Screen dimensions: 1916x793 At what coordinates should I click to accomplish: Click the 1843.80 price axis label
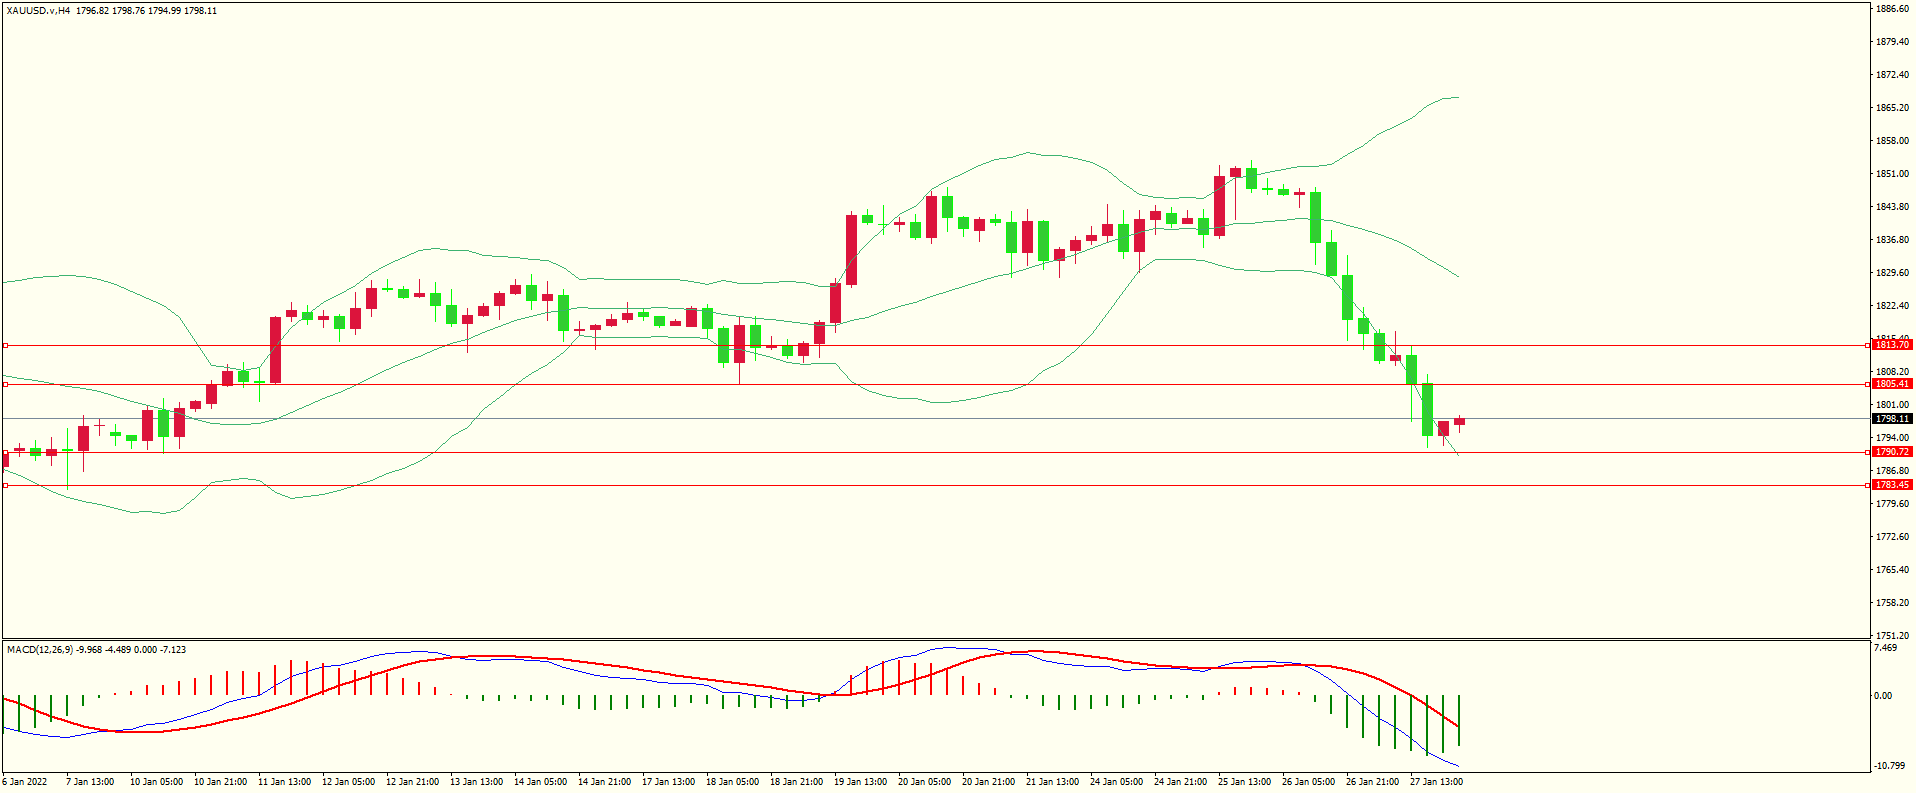click(x=1893, y=207)
